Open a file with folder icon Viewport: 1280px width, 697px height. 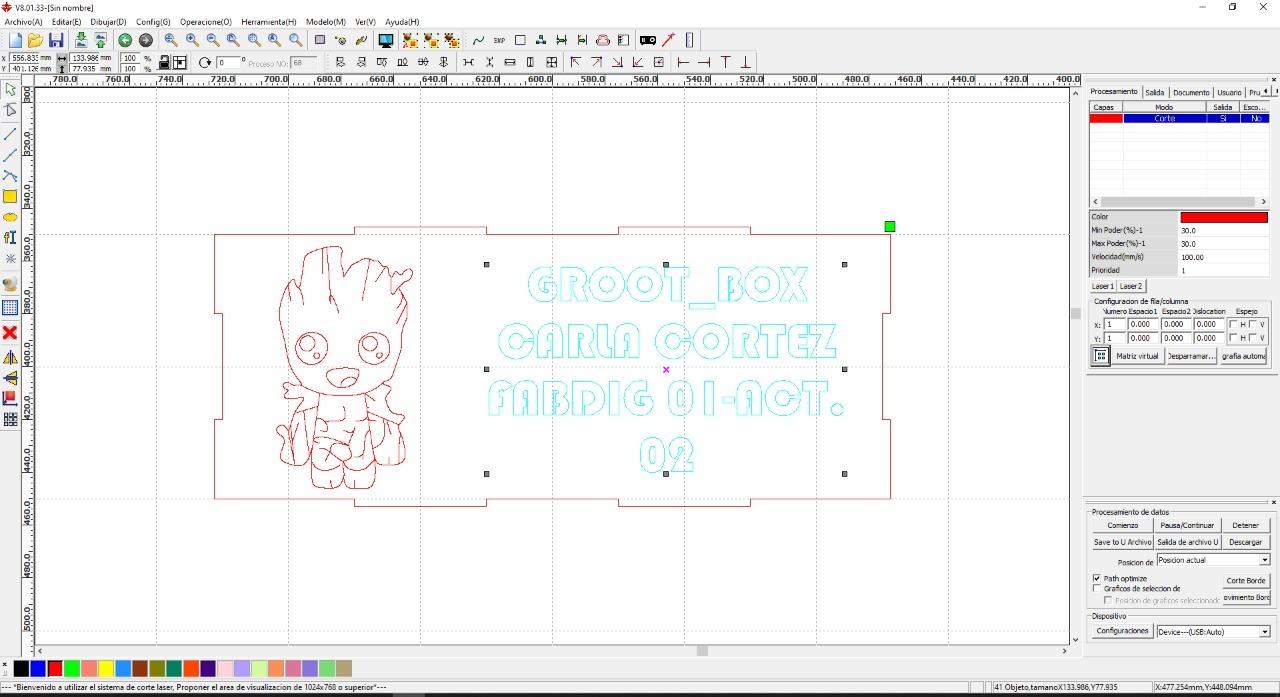pos(35,40)
